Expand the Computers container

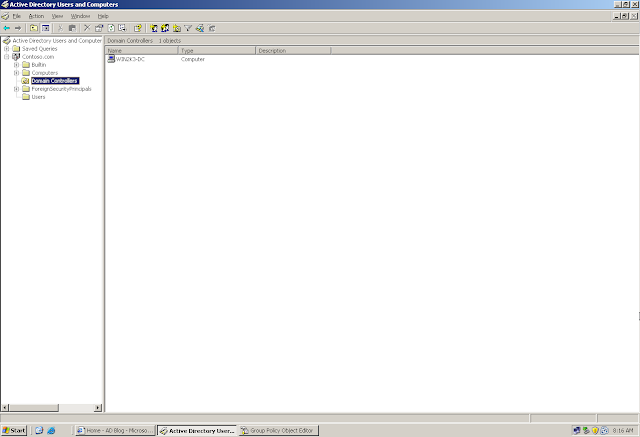point(16,73)
